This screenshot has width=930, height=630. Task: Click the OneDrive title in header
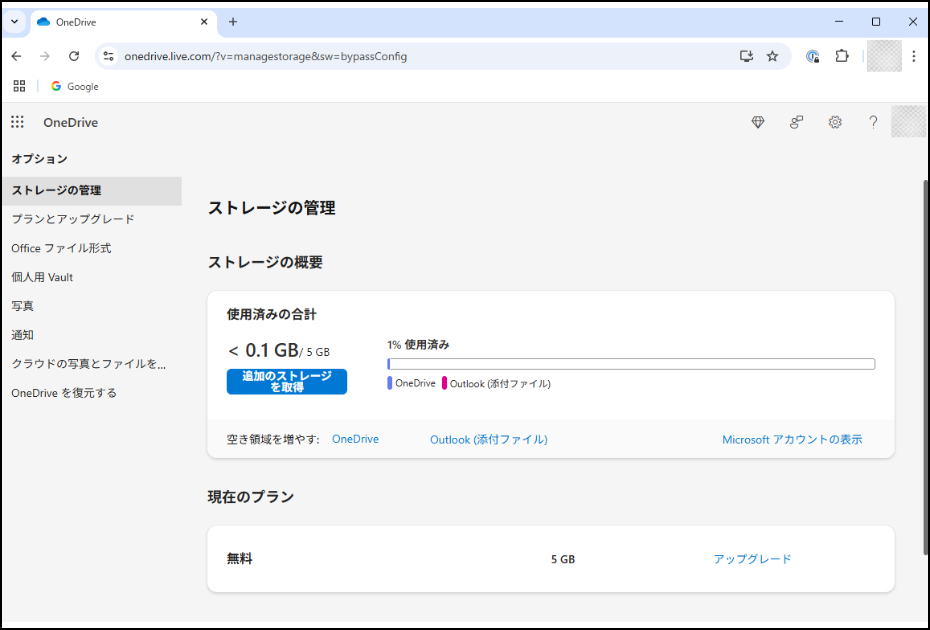71,122
